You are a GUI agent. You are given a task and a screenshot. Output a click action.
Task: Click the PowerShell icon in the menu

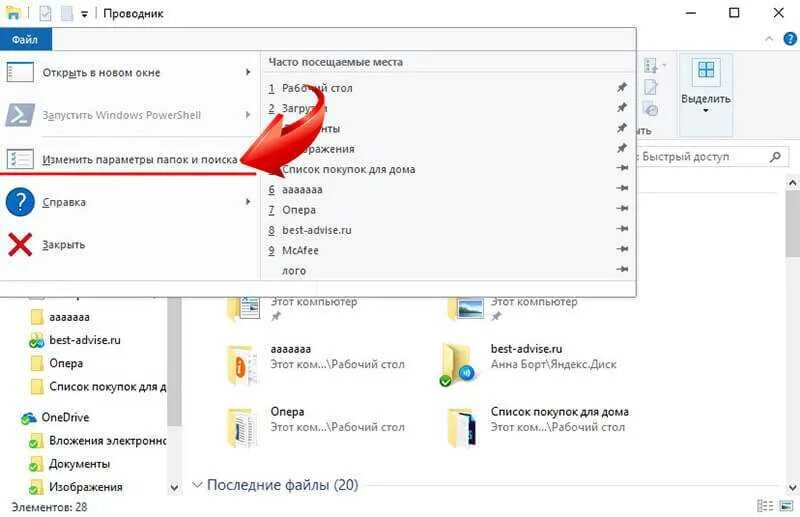pos(20,115)
